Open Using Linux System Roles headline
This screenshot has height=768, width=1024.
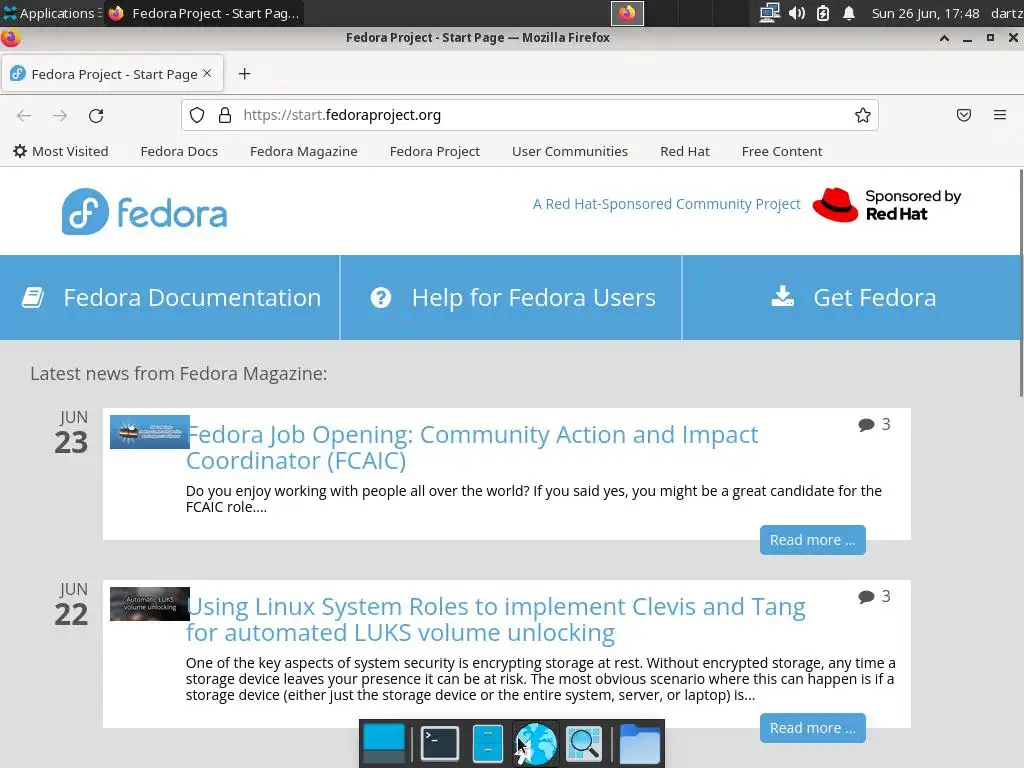coord(496,620)
